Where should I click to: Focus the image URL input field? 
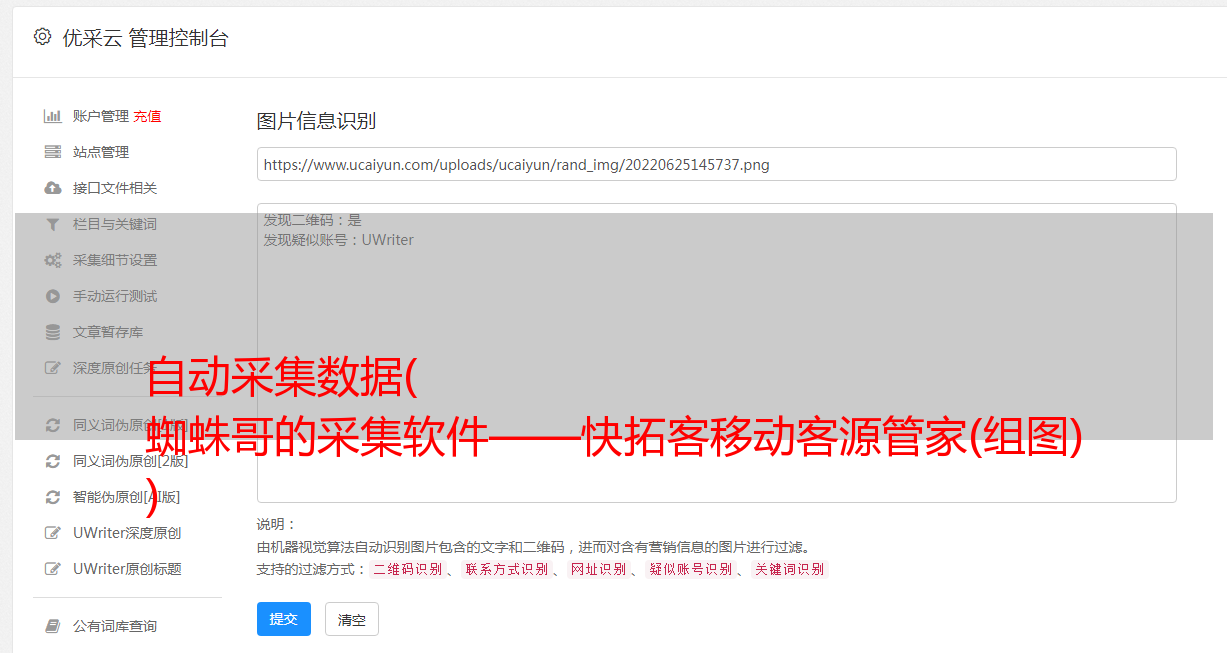[716, 164]
